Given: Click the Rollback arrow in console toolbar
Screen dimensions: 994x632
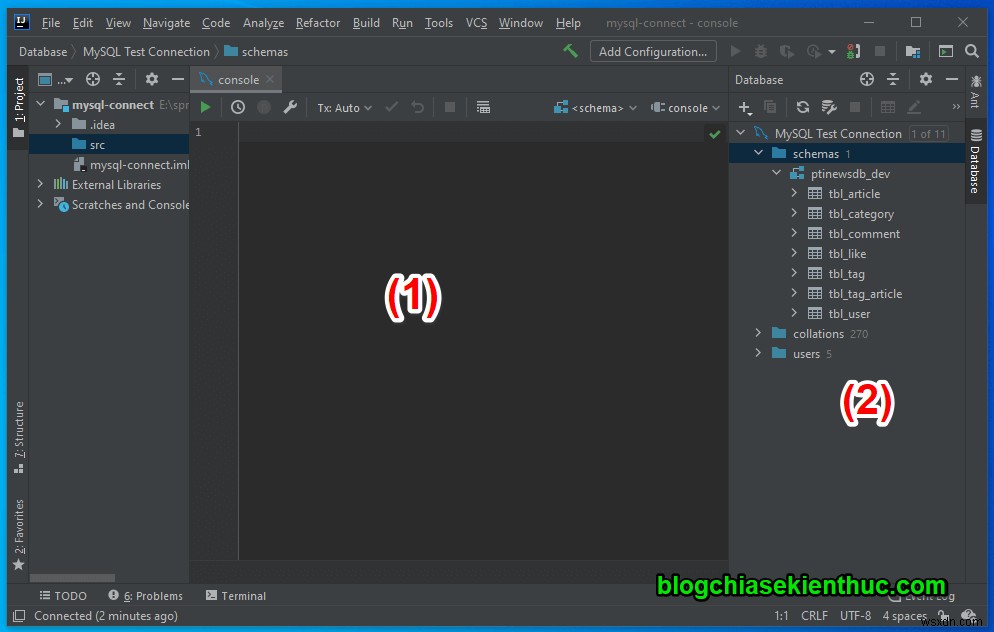Looking at the screenshot, I should tap(418, 107).
